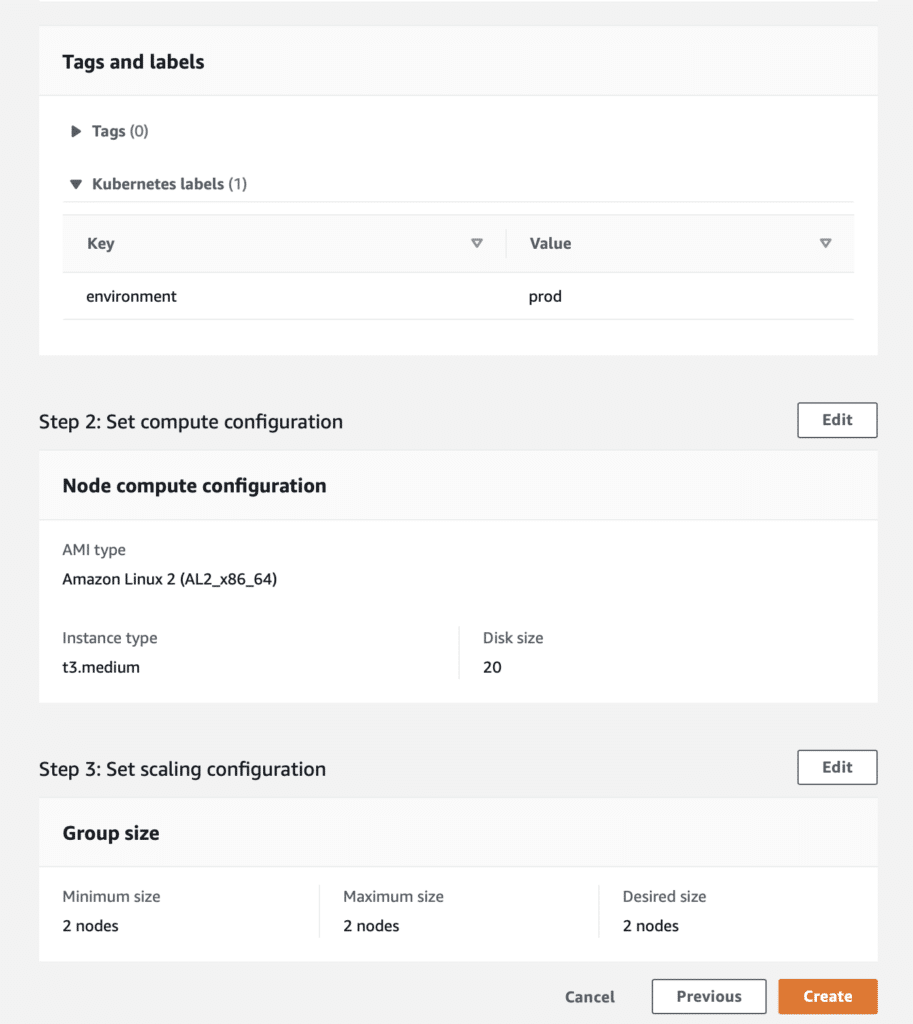Click the Value column header
Viewport: 913px width, 1024px height.
coord(551,244)
